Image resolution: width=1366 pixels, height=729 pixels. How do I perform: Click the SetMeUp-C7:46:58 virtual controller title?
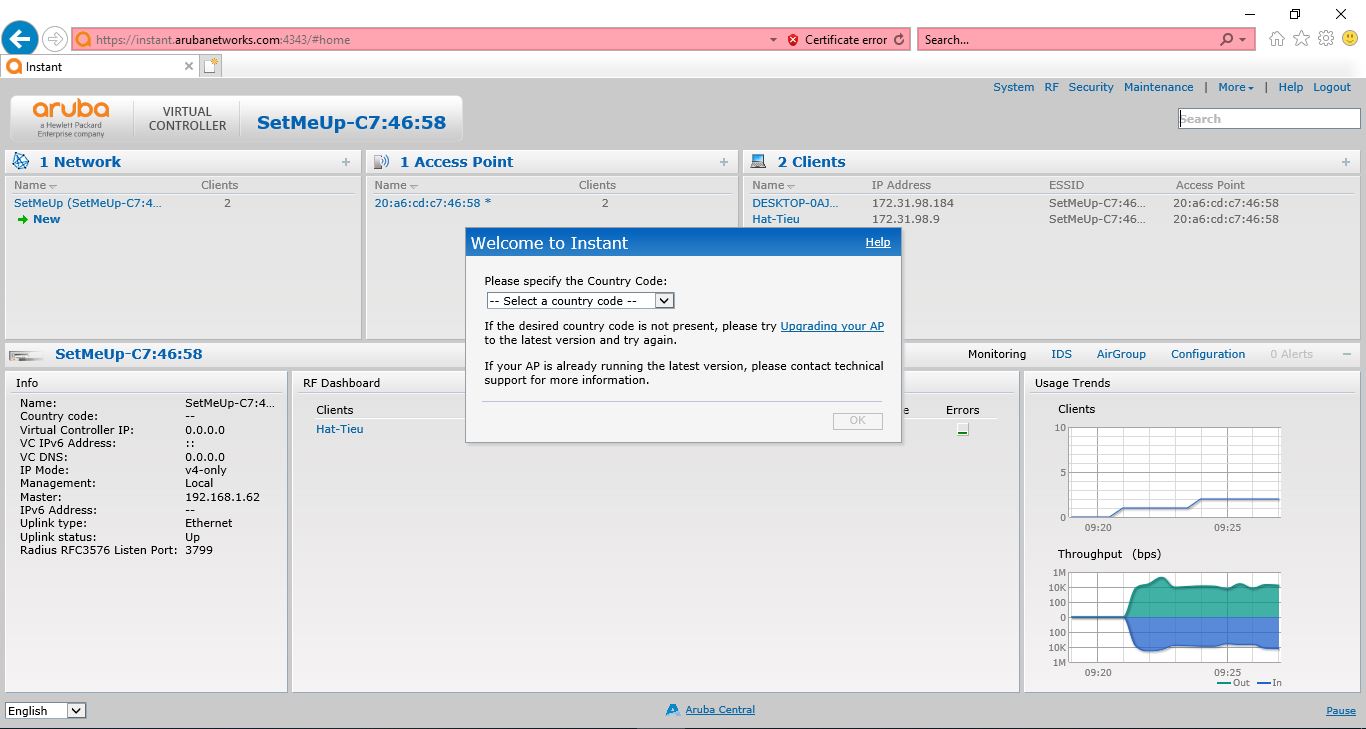click(351, 123)
